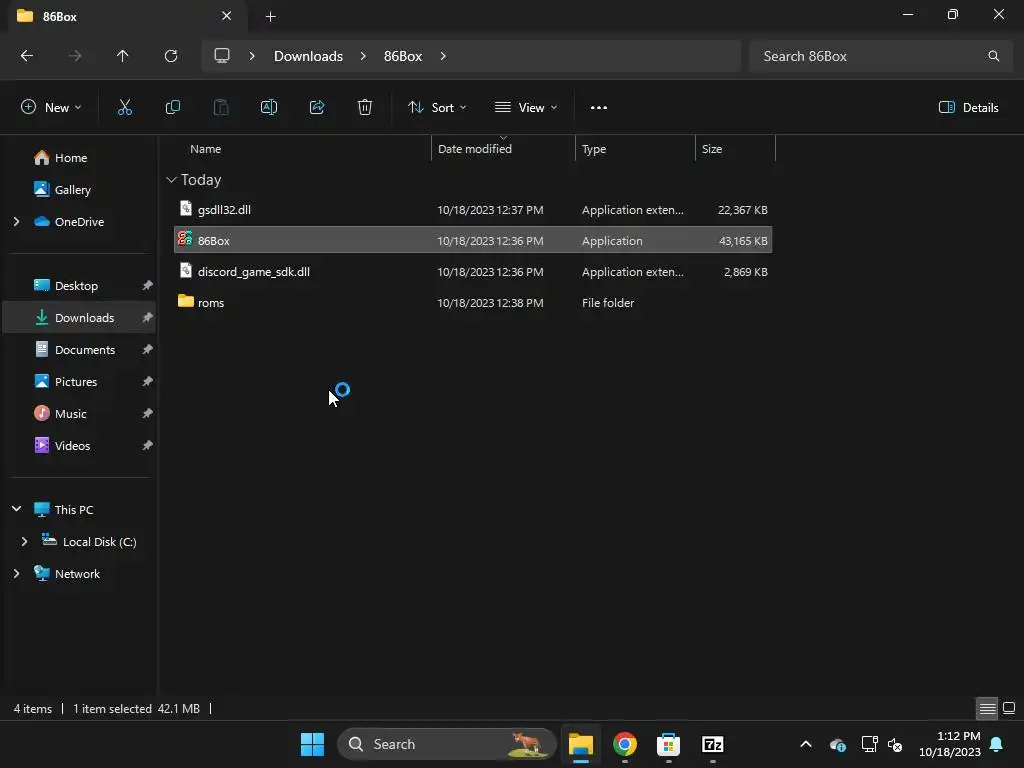Click the Rename icon
The image size is (1024, 768).
269,108
